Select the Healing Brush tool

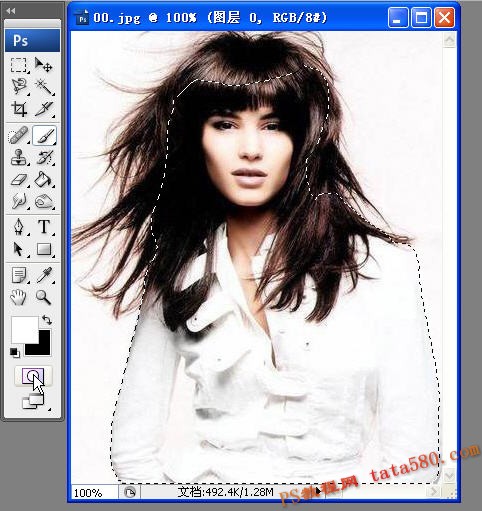point(19,135)
